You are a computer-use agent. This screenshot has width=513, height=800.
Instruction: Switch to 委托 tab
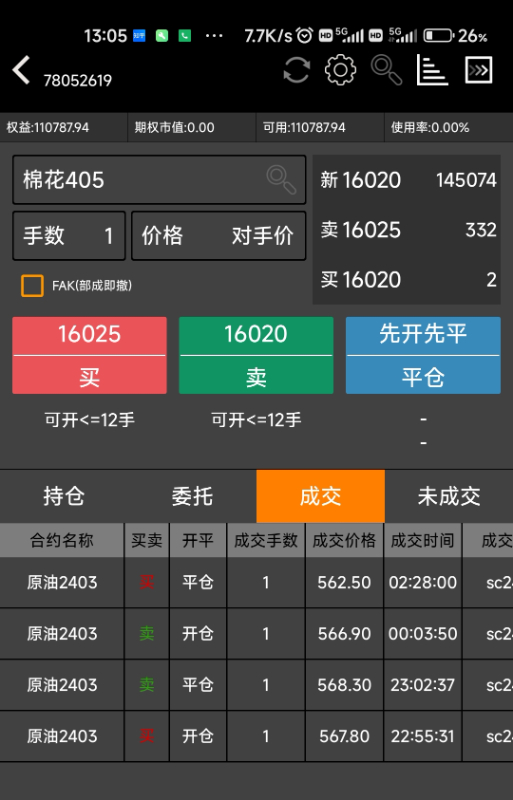pyautogui.click(x=192, y=496)
